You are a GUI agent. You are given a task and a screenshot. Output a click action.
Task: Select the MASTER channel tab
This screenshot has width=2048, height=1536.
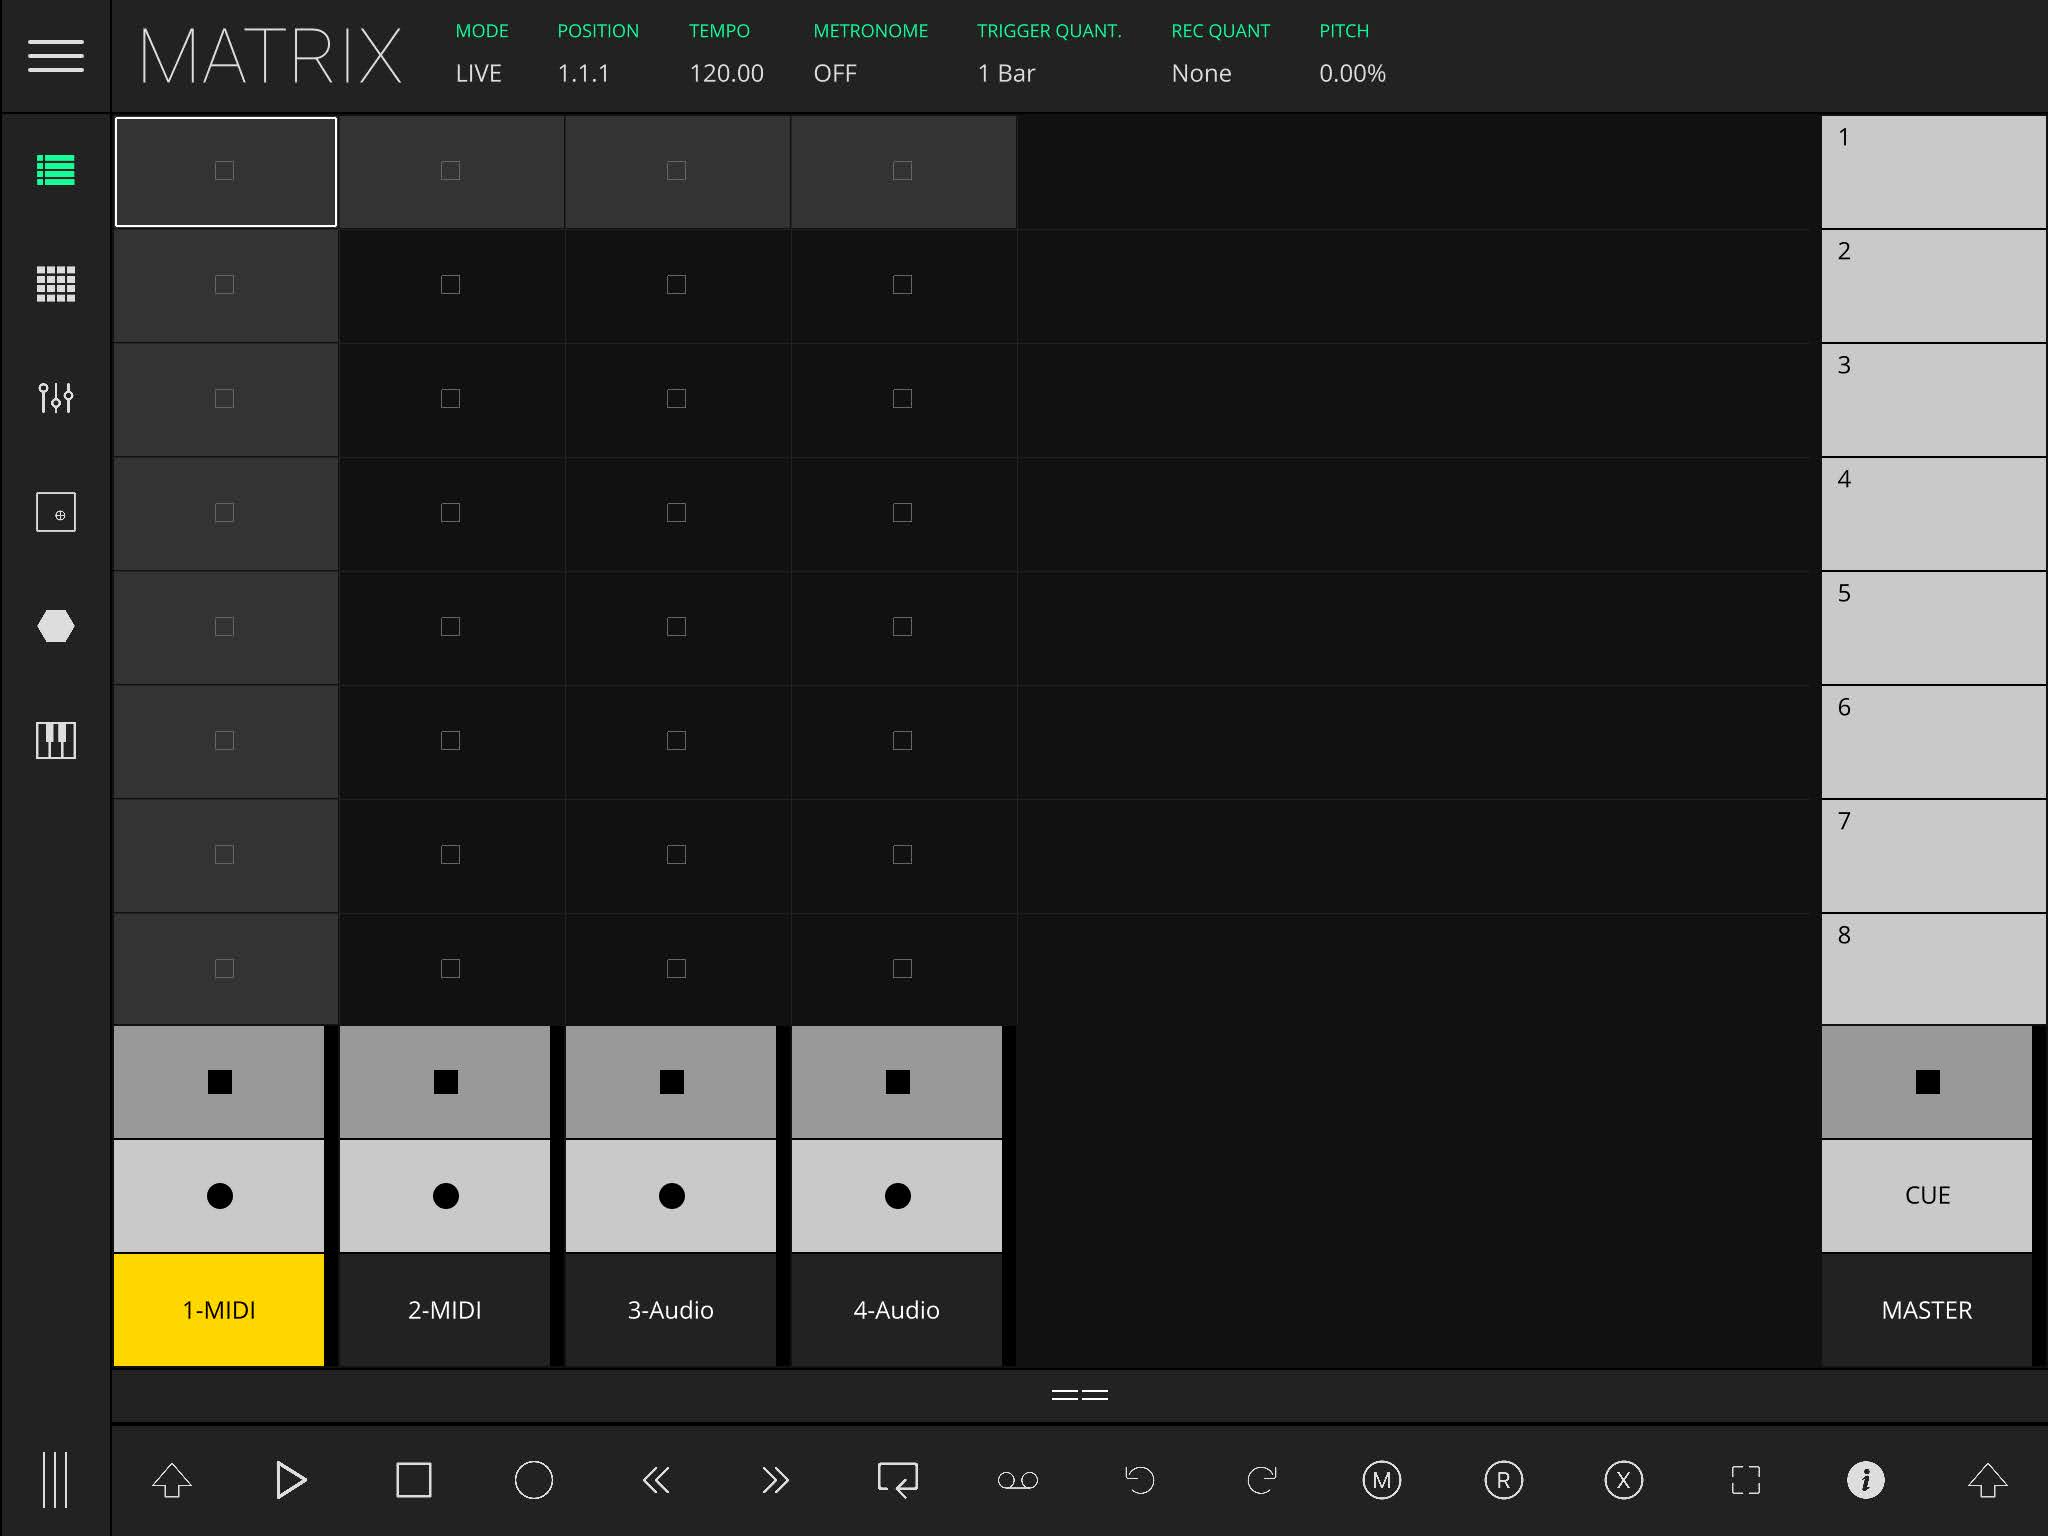pos(1925,1309)
